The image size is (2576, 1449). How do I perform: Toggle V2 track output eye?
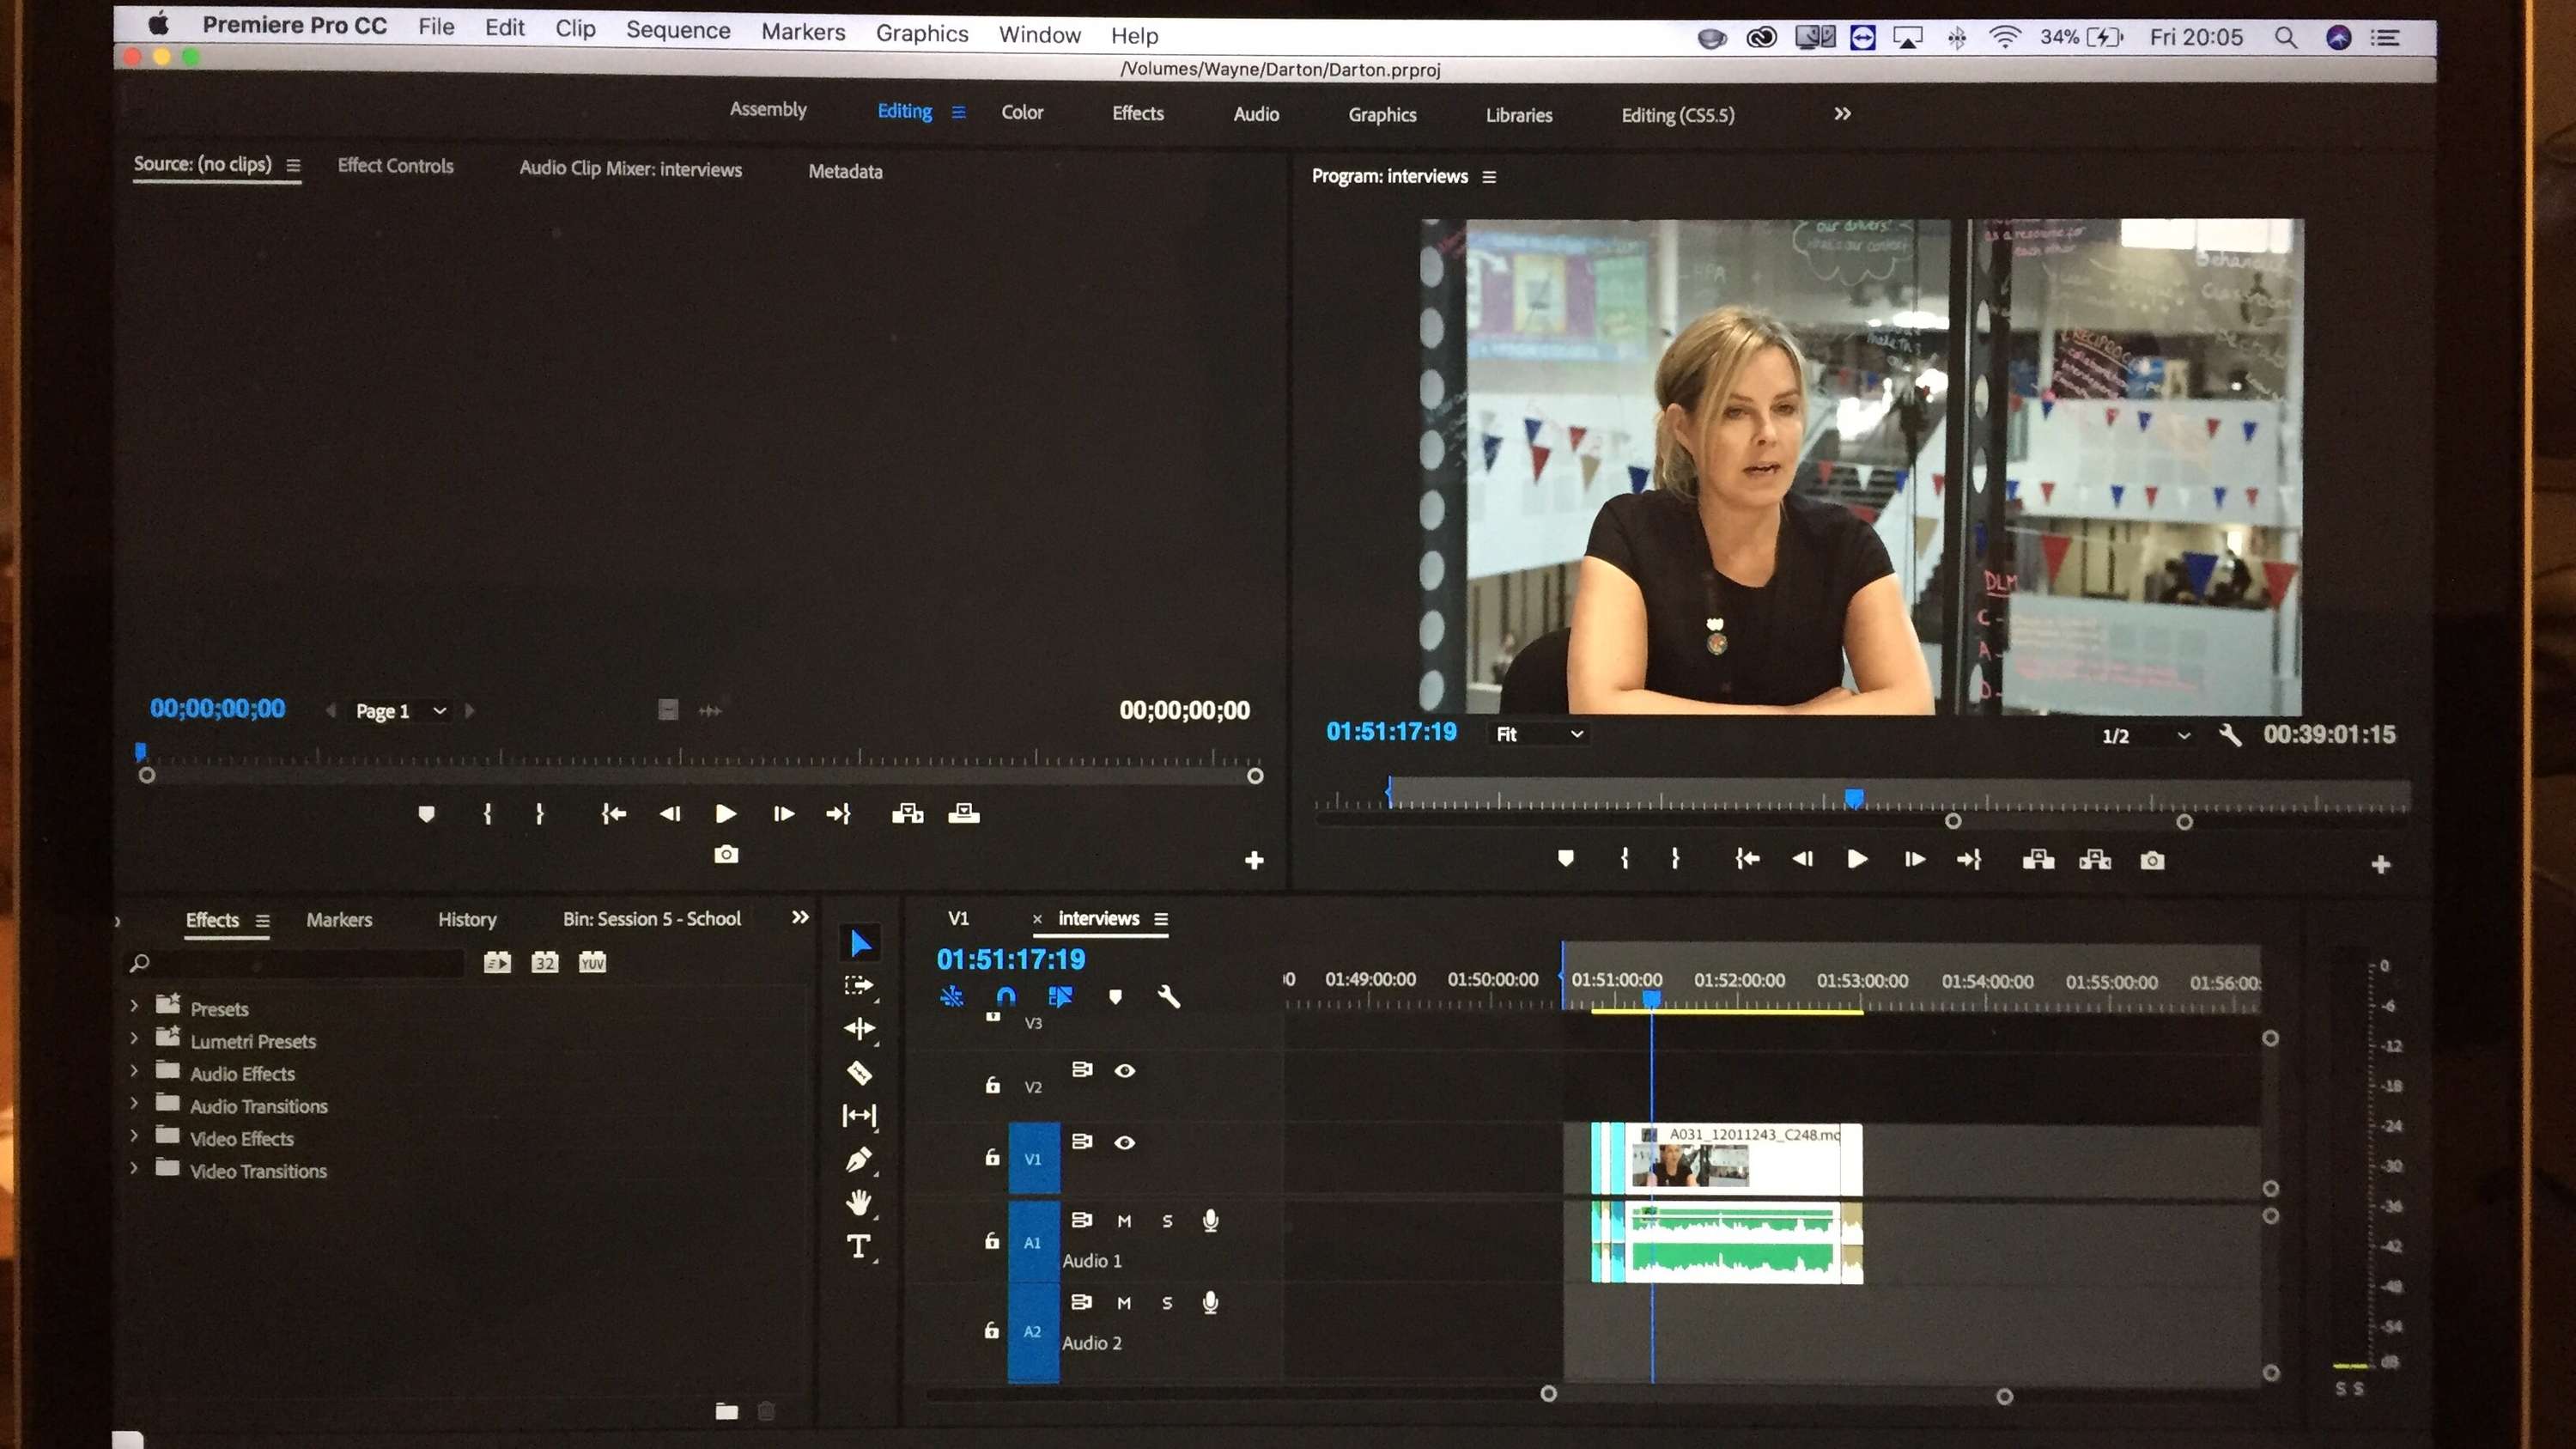pos(1125,1070)
